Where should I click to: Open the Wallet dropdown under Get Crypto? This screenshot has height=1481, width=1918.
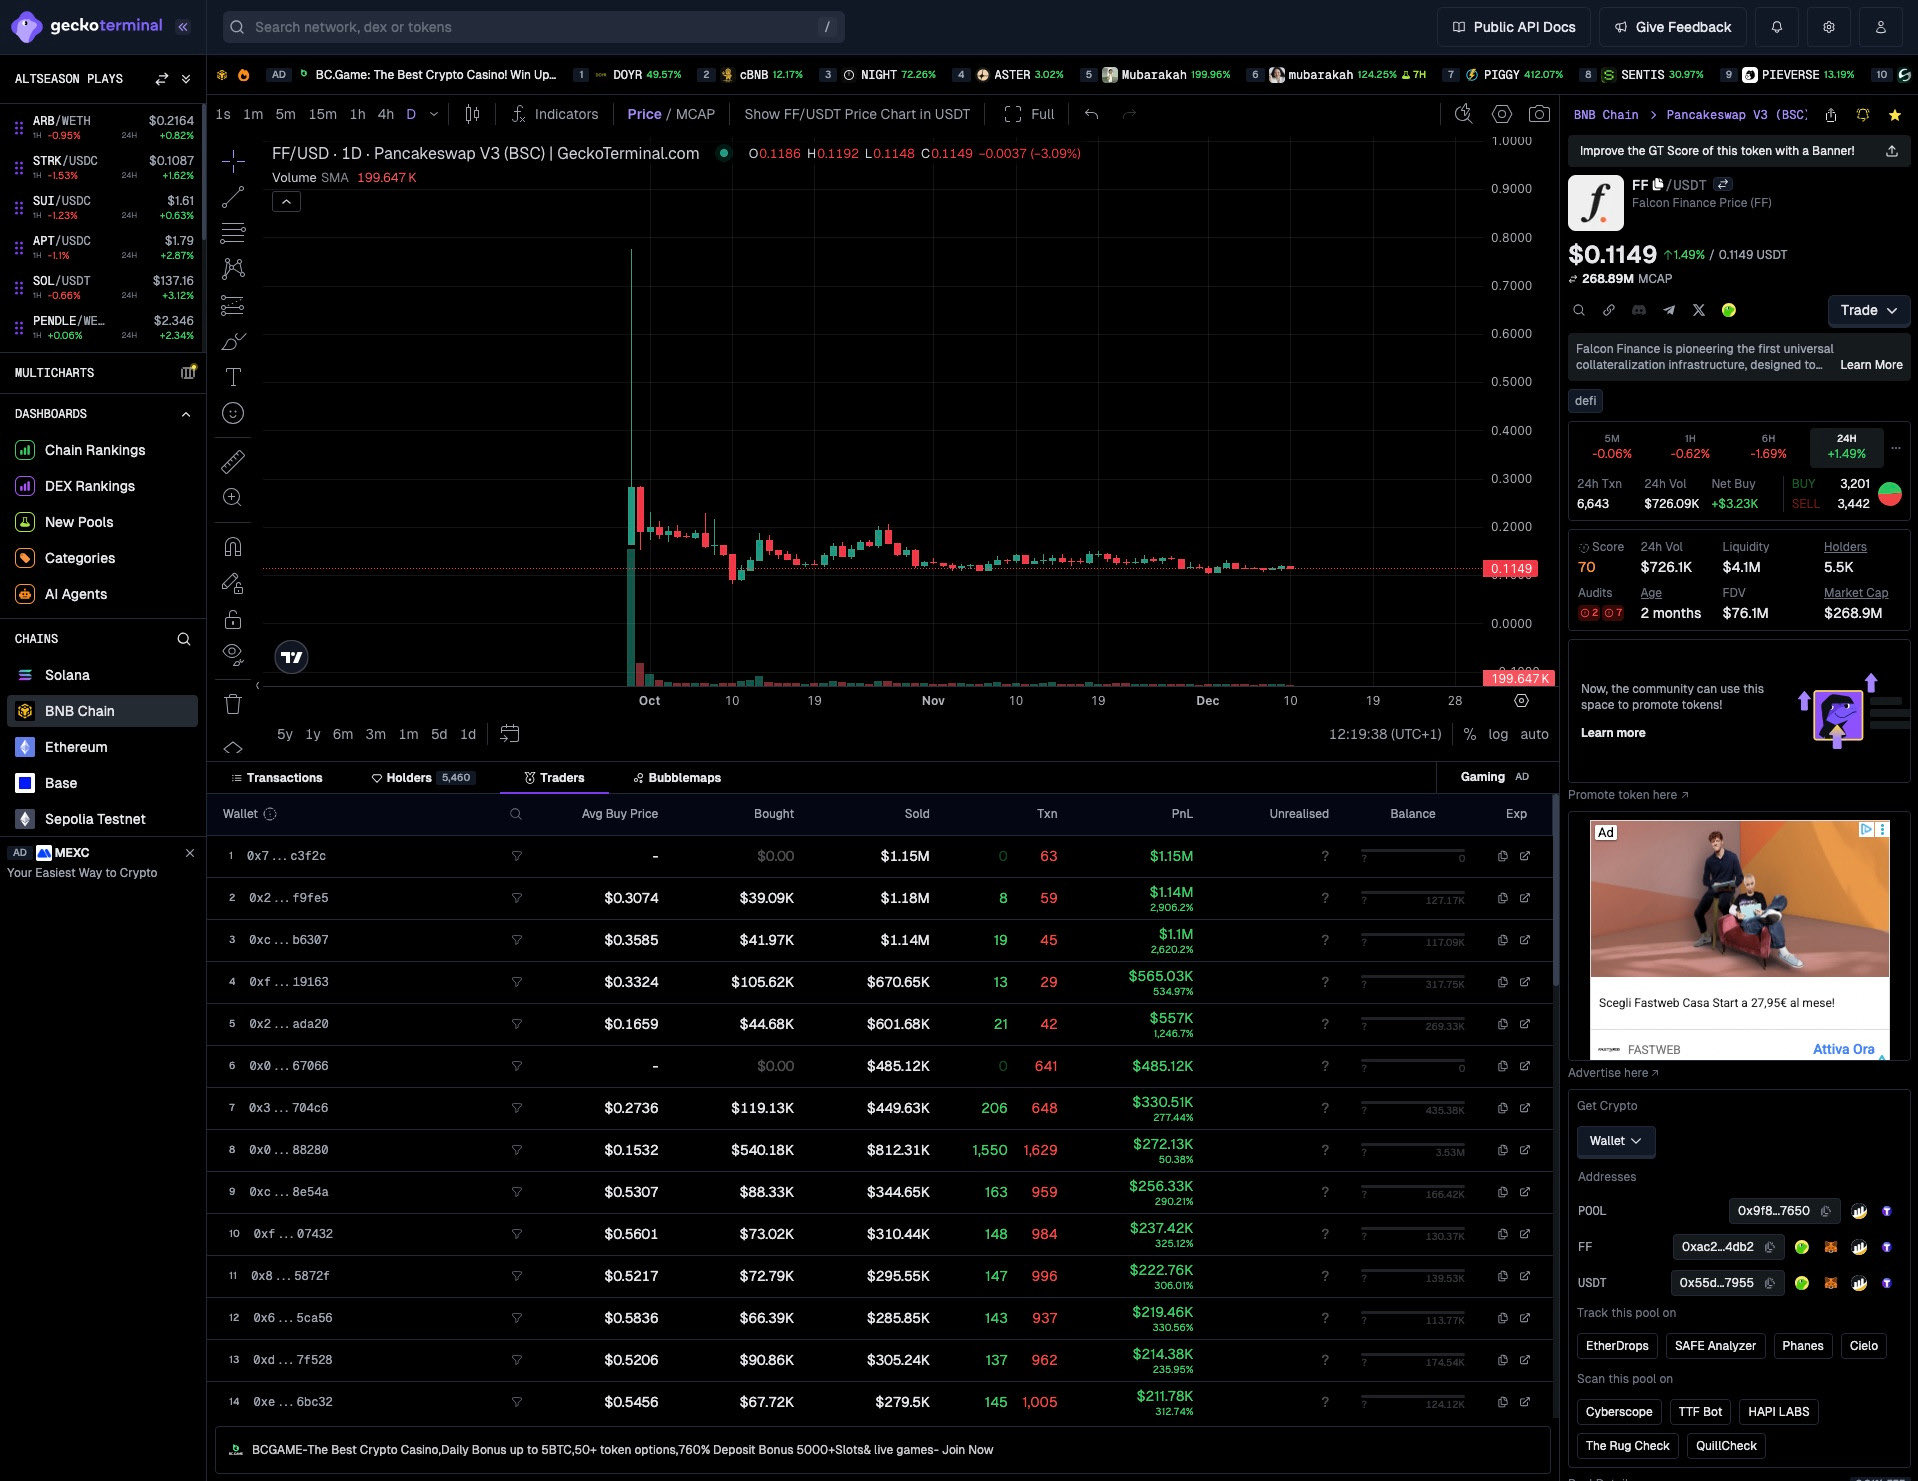[1616, 1141]
